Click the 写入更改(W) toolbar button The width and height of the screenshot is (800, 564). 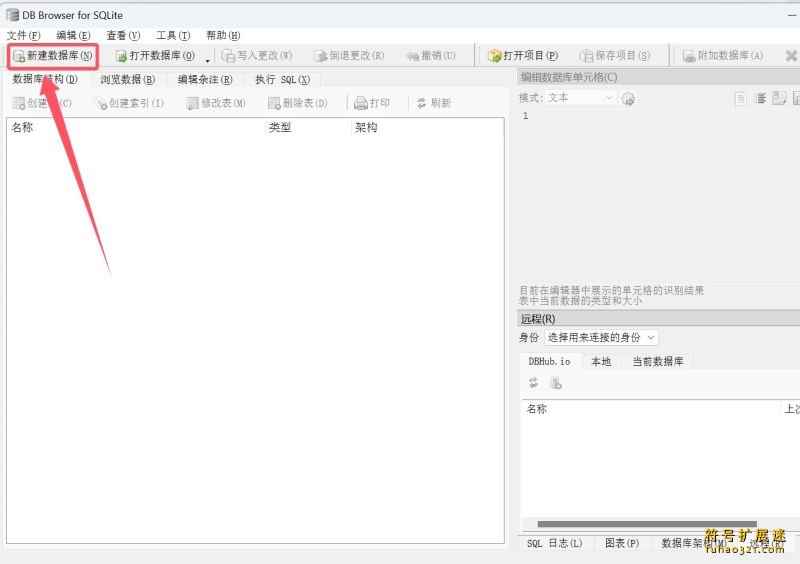(x=258, y=56)
